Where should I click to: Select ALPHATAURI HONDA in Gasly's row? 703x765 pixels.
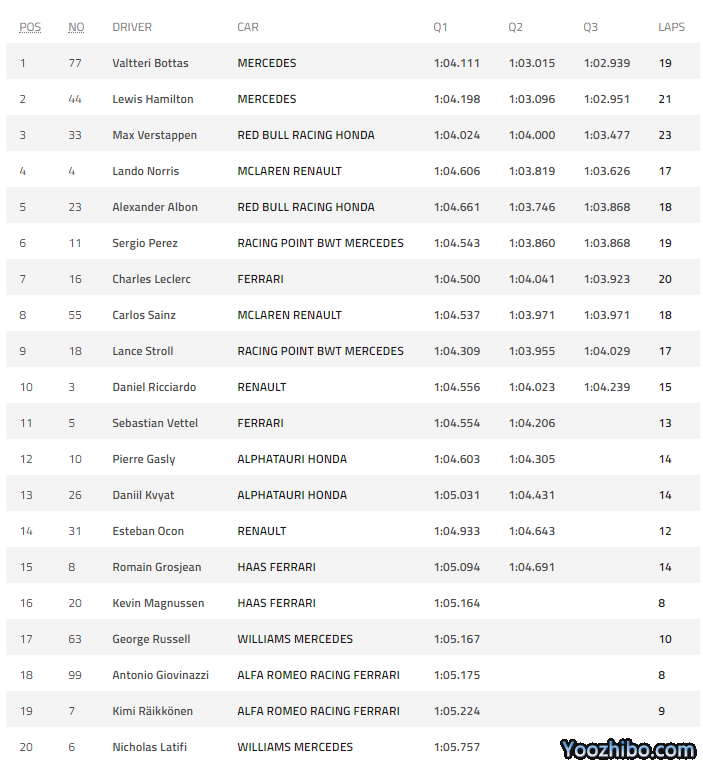point(292,459)
